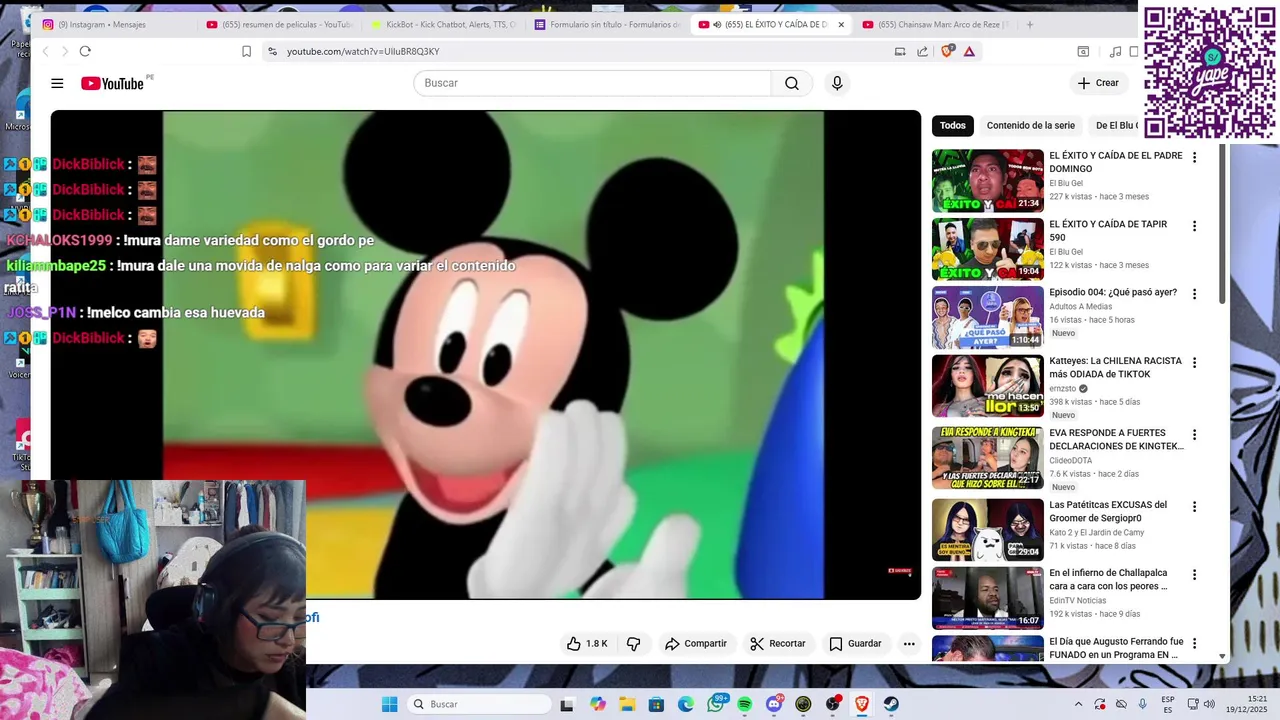Click the suggestions panel scroll-down arrow
The image size is (1280, 720).
[1223, 657]
